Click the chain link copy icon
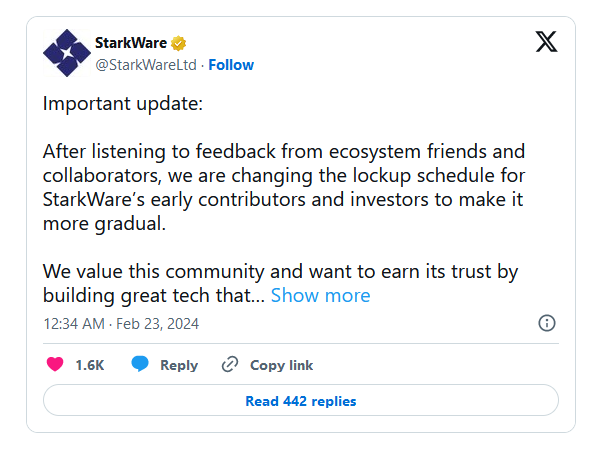600x450 pixels. (x=230, y=364)
